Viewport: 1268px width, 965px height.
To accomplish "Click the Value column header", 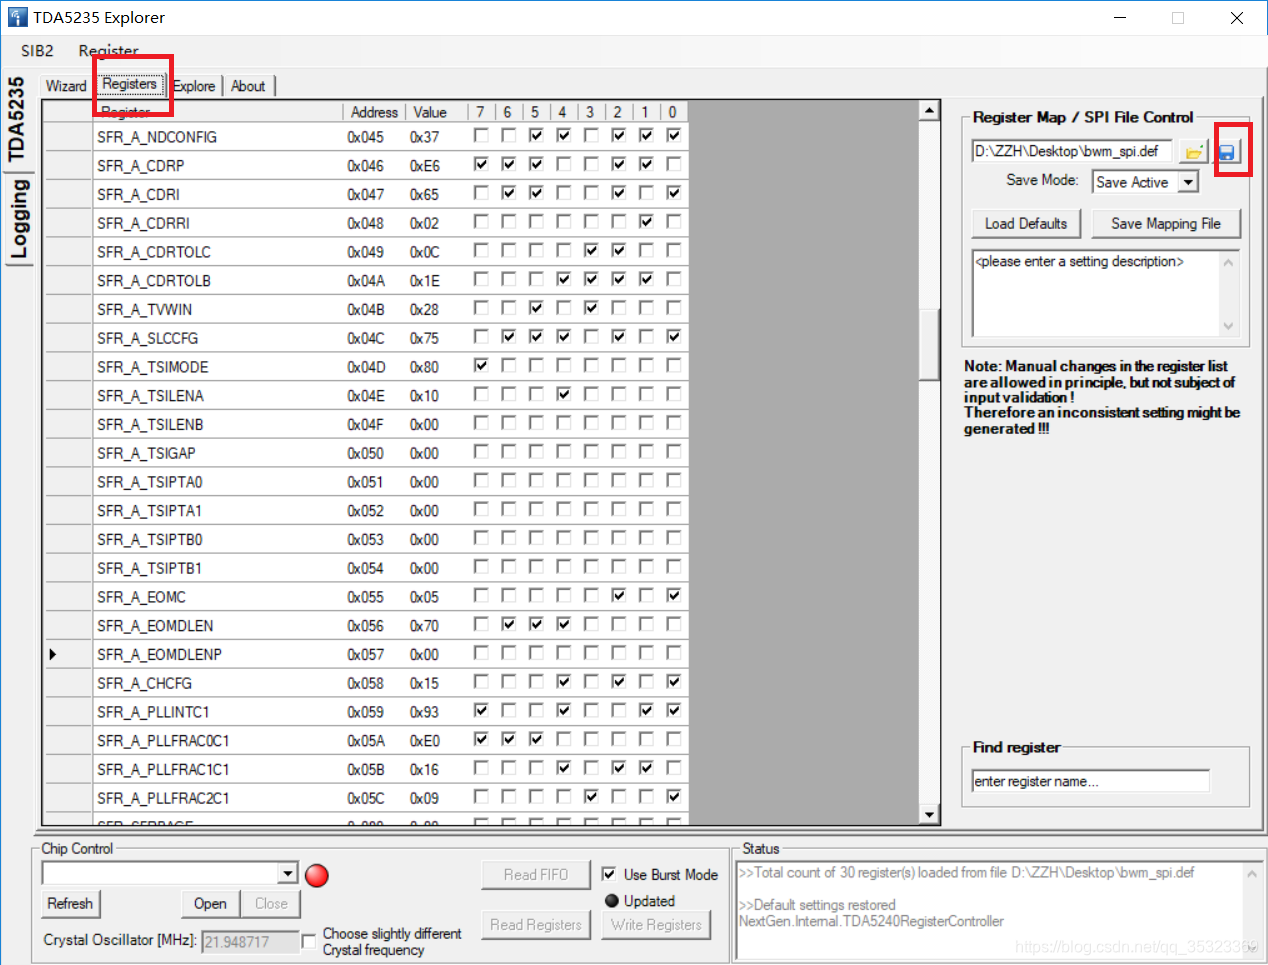I will (430, 112).
